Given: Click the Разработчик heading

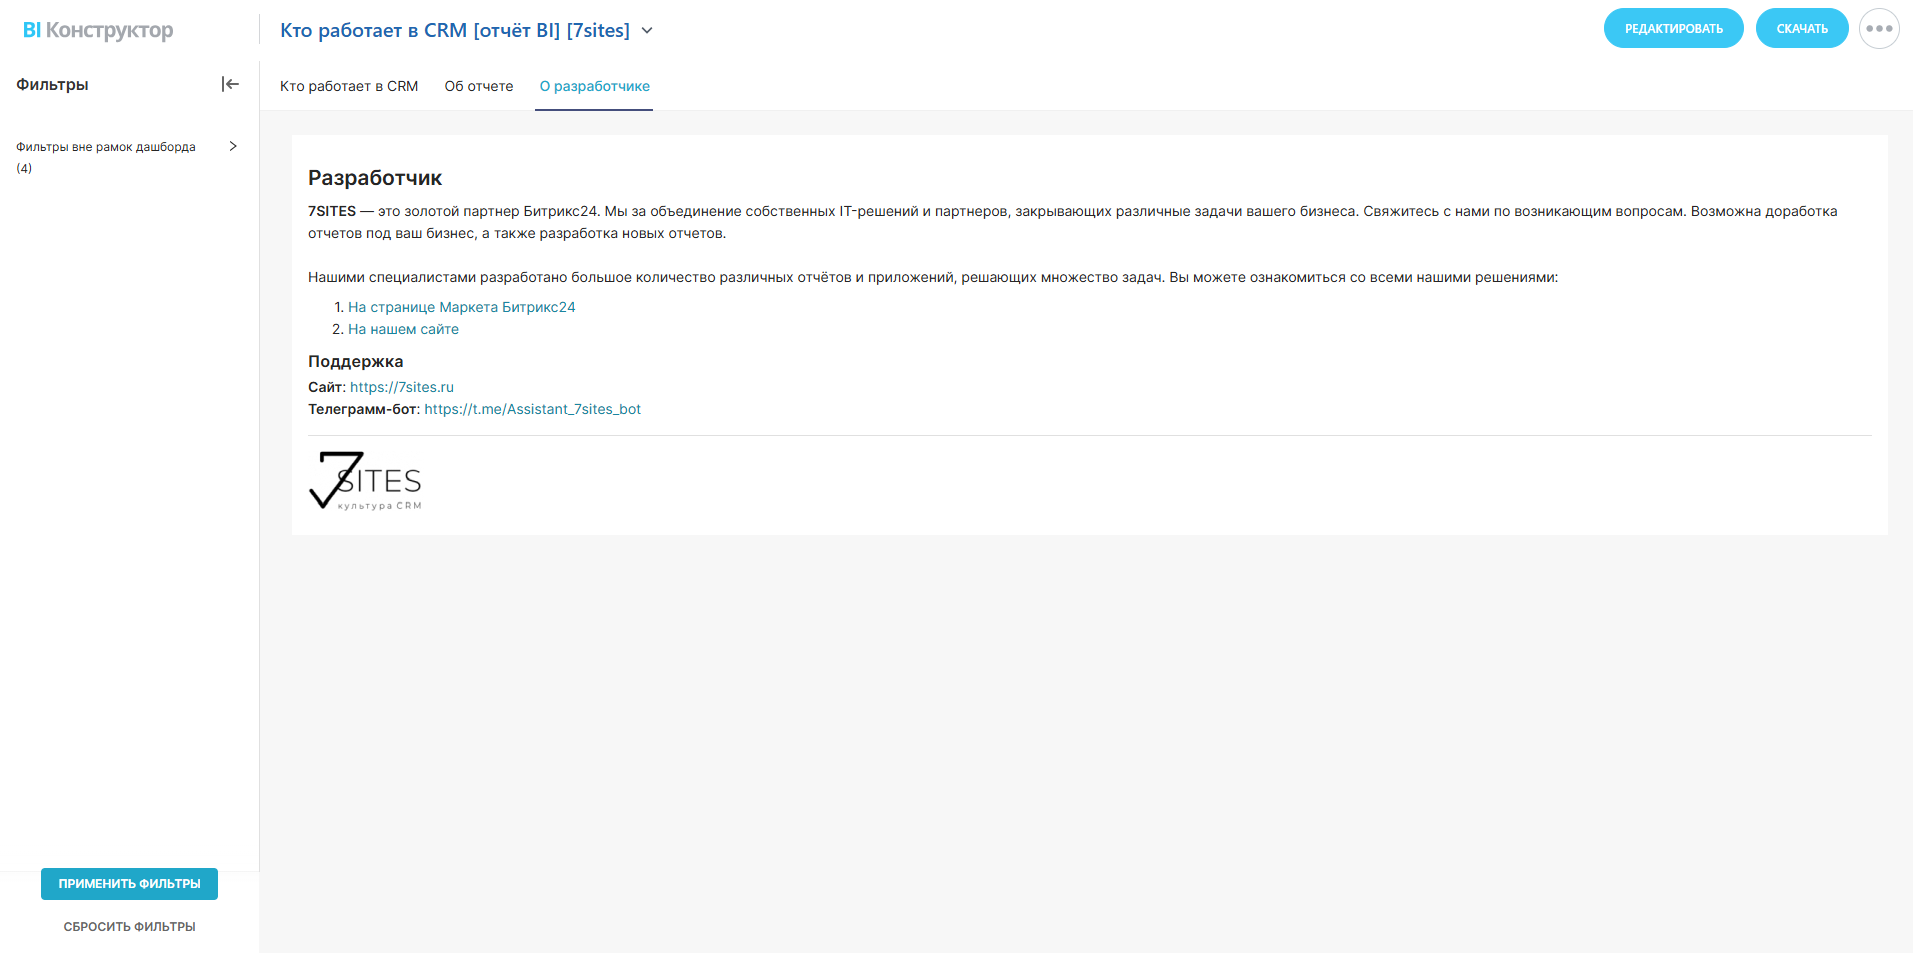Looking at the screenshot, I should (x=375, y=178).
